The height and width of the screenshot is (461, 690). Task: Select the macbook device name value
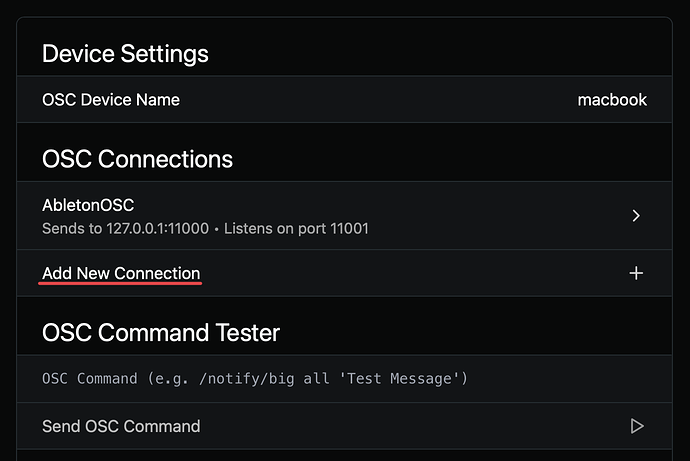612,100
